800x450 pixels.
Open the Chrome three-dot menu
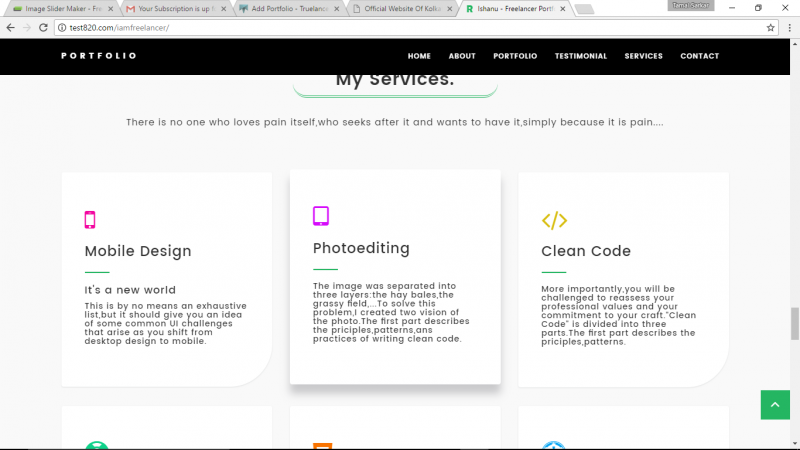tap(789, 27)
